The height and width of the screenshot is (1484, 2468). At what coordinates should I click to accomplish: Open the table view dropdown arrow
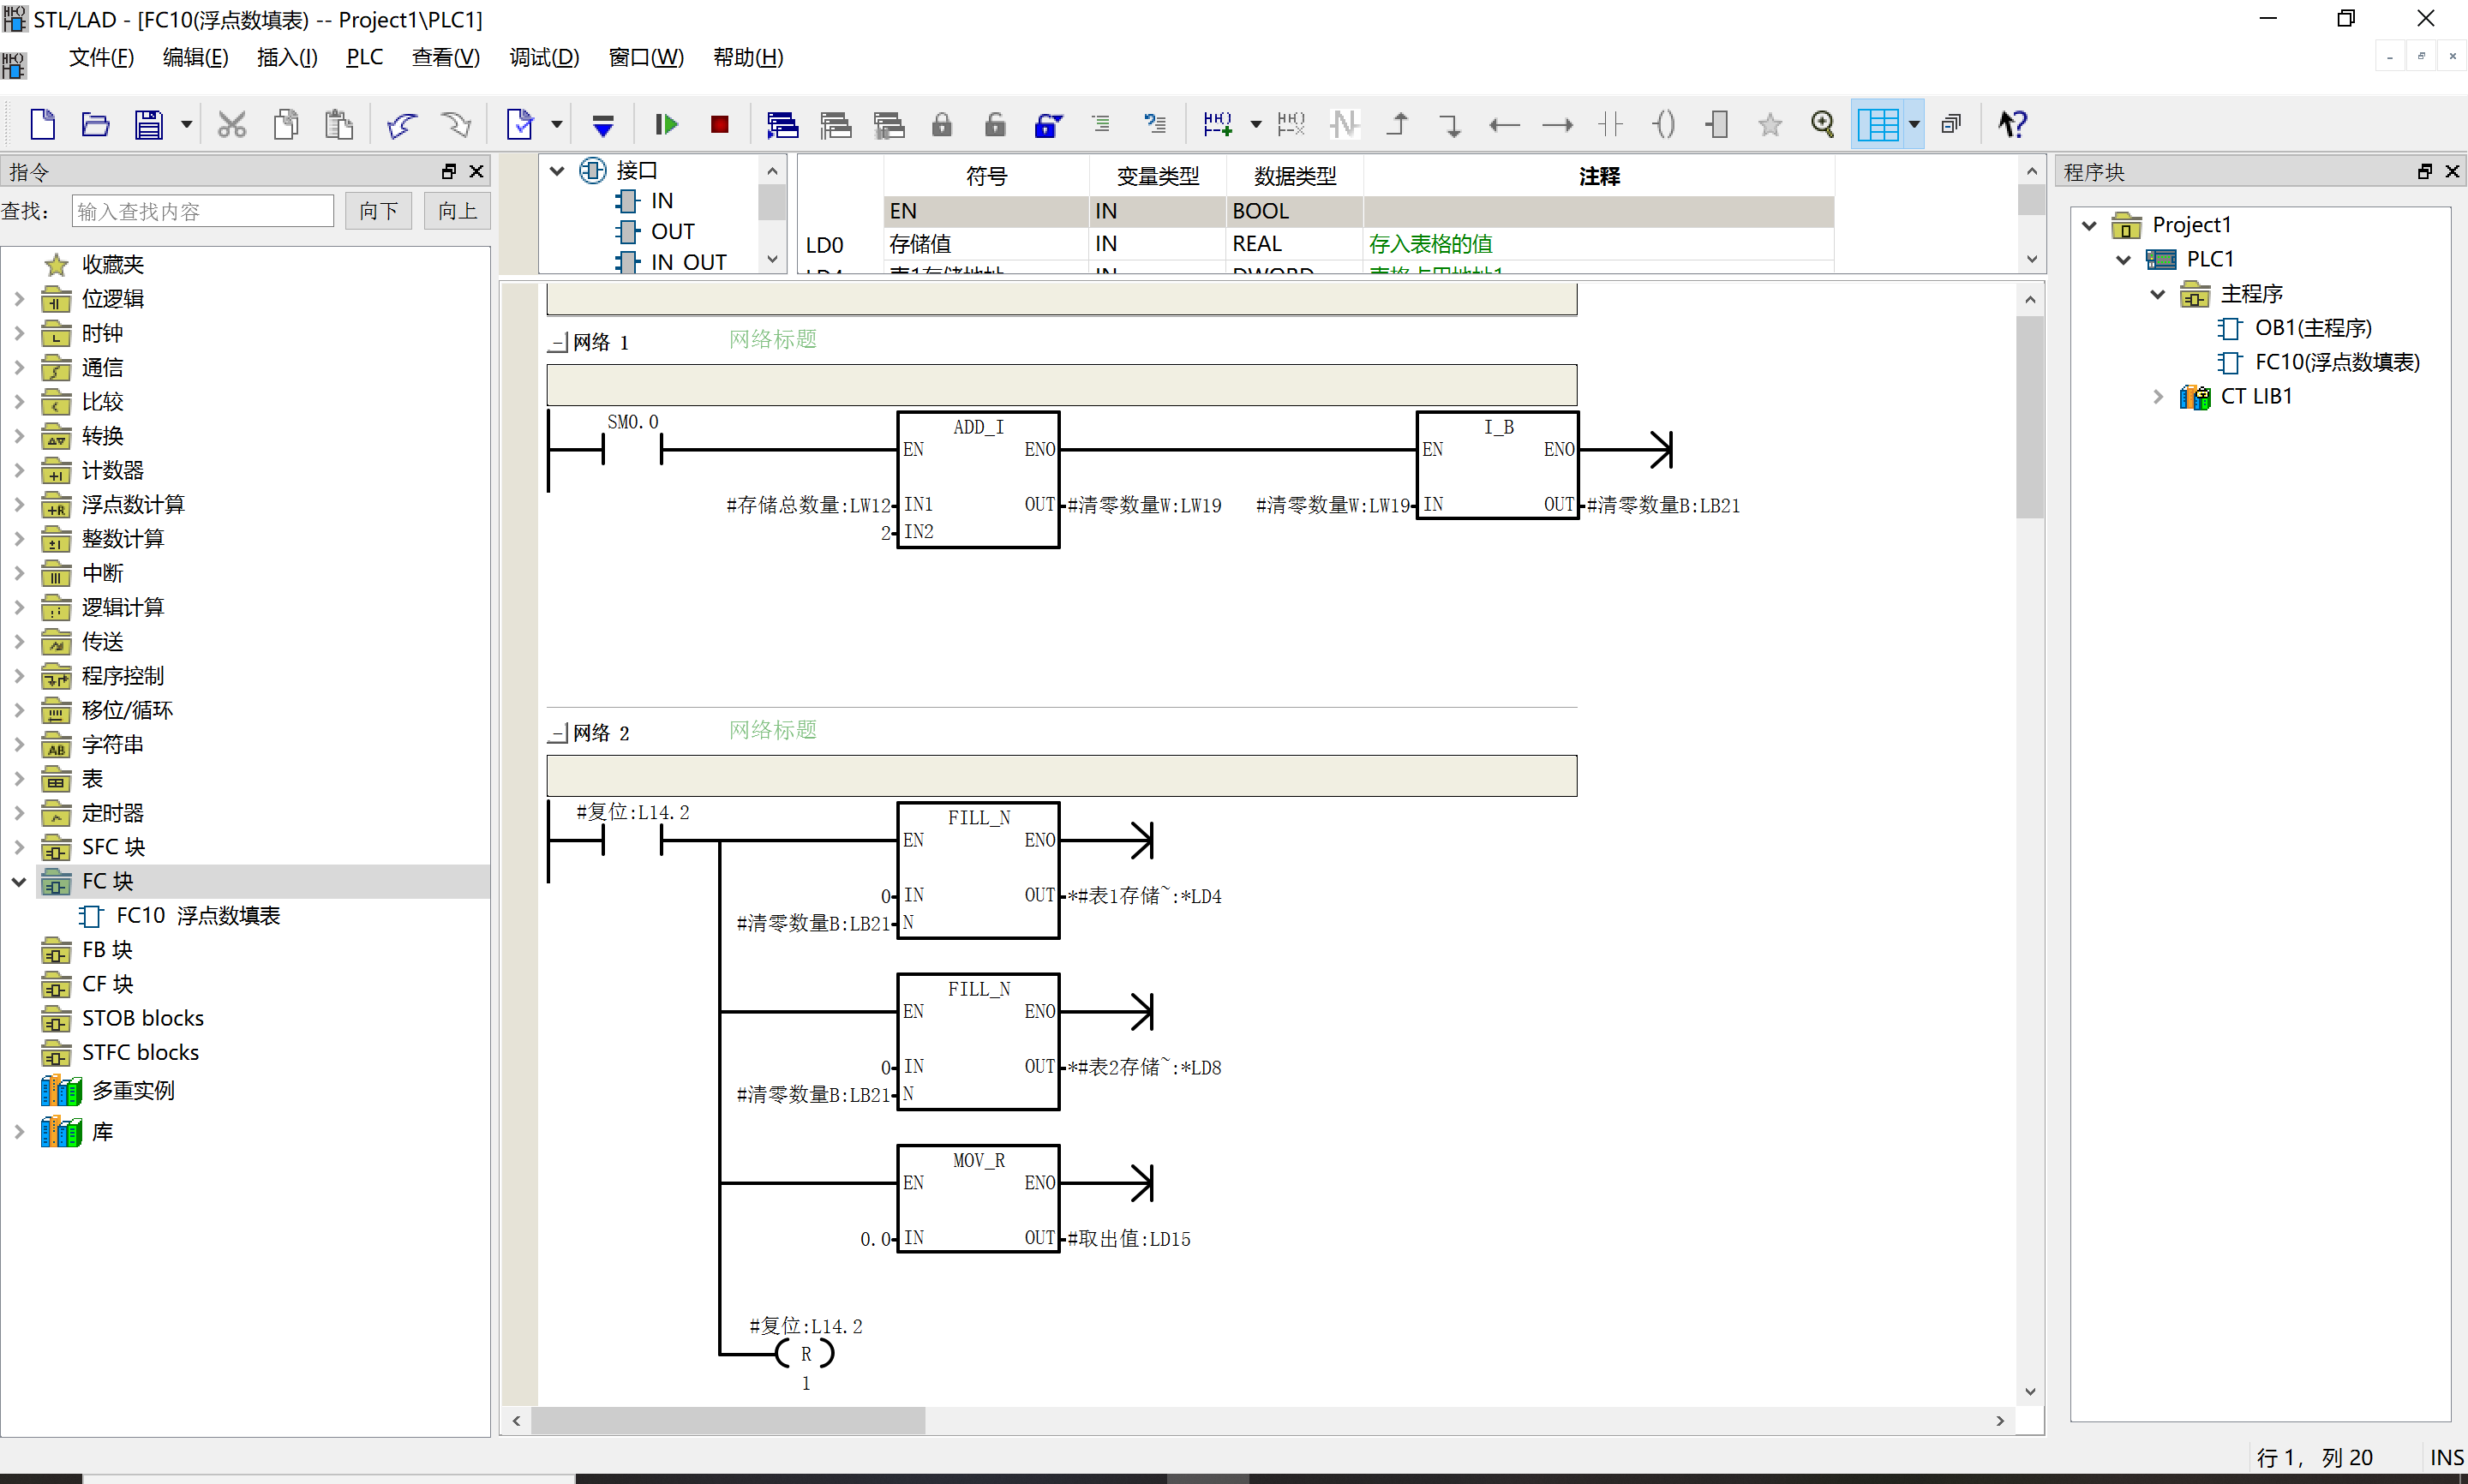tap(1914, 124)
